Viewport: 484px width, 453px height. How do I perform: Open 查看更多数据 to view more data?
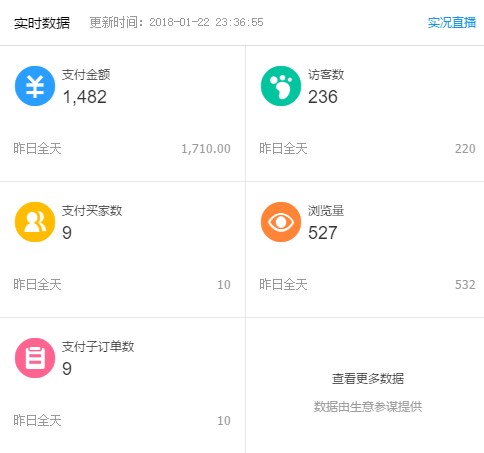pyautogui.click(x=368, y=379)
